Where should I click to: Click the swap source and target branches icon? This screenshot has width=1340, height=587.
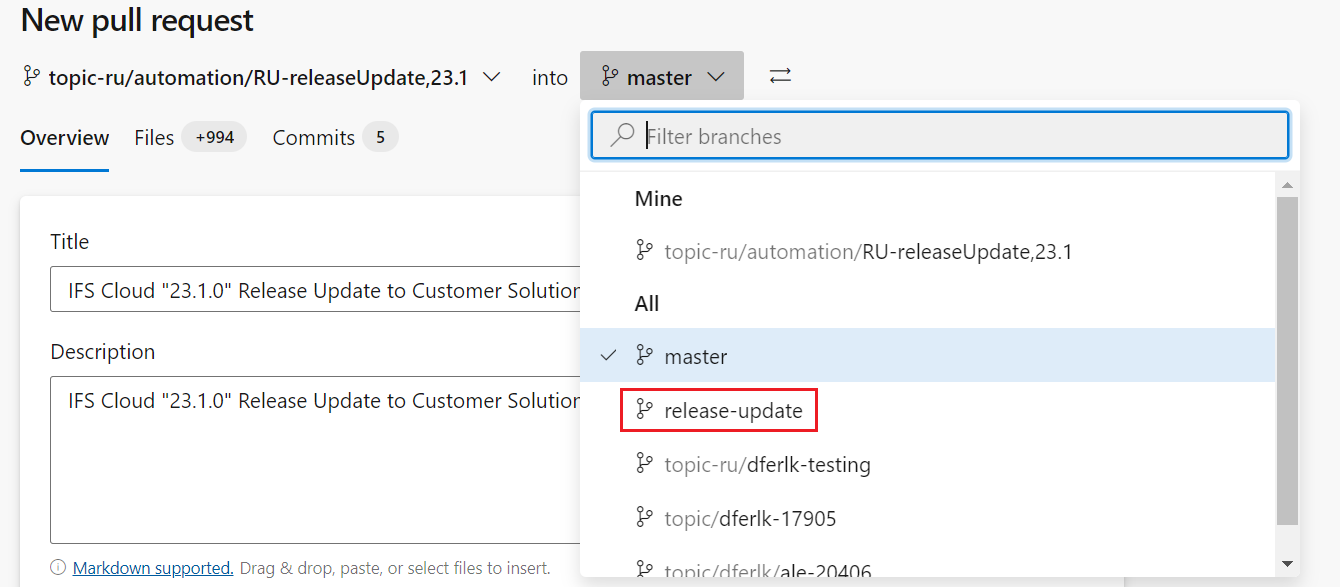click(779, 75)
